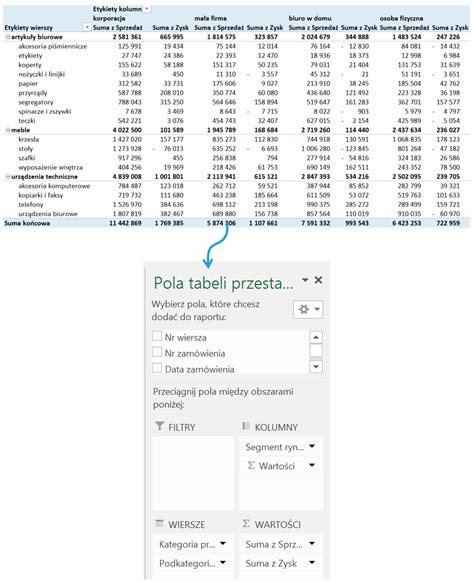Select the krzesła row label

[29, 139]
